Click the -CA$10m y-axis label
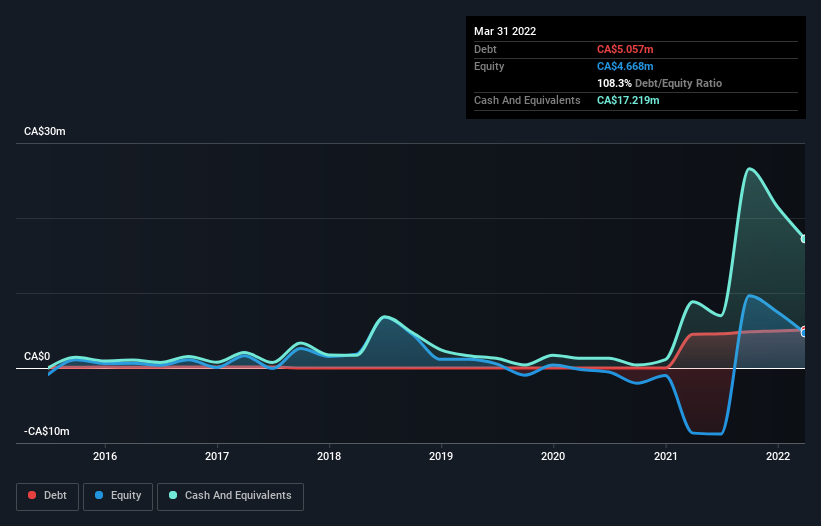 (47, 431)
